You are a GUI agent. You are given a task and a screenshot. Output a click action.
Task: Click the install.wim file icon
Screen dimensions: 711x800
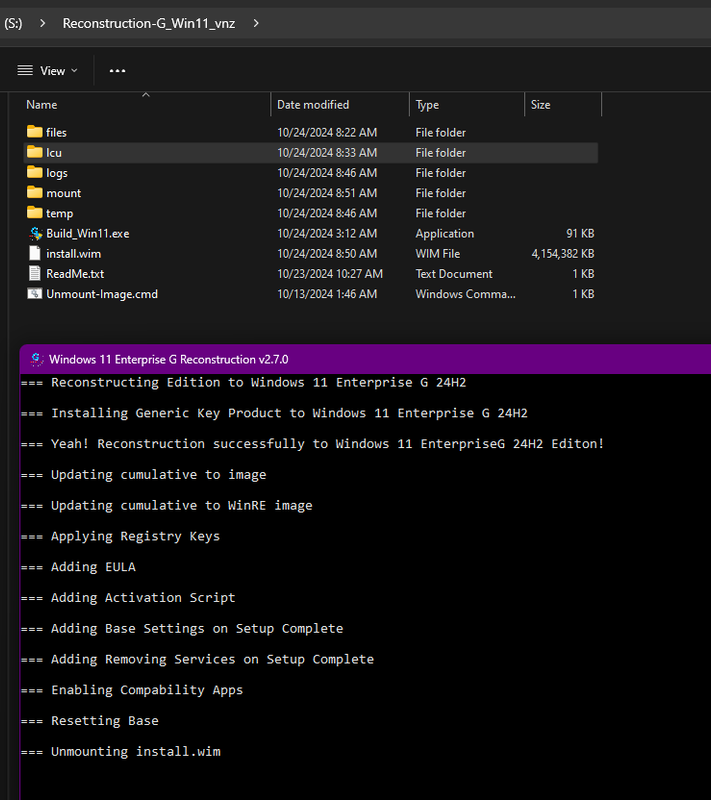(x=35, y=253)
